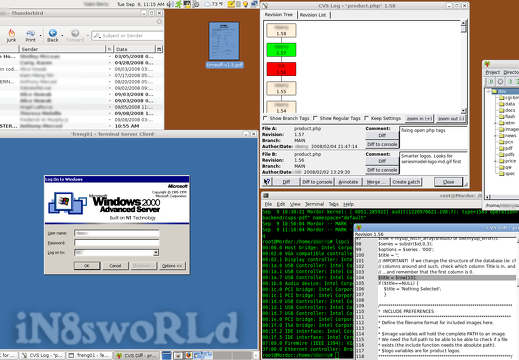The image size is (519, 360).
Task: Open the Print button's dropdown arrow
Action: (40, 35)
